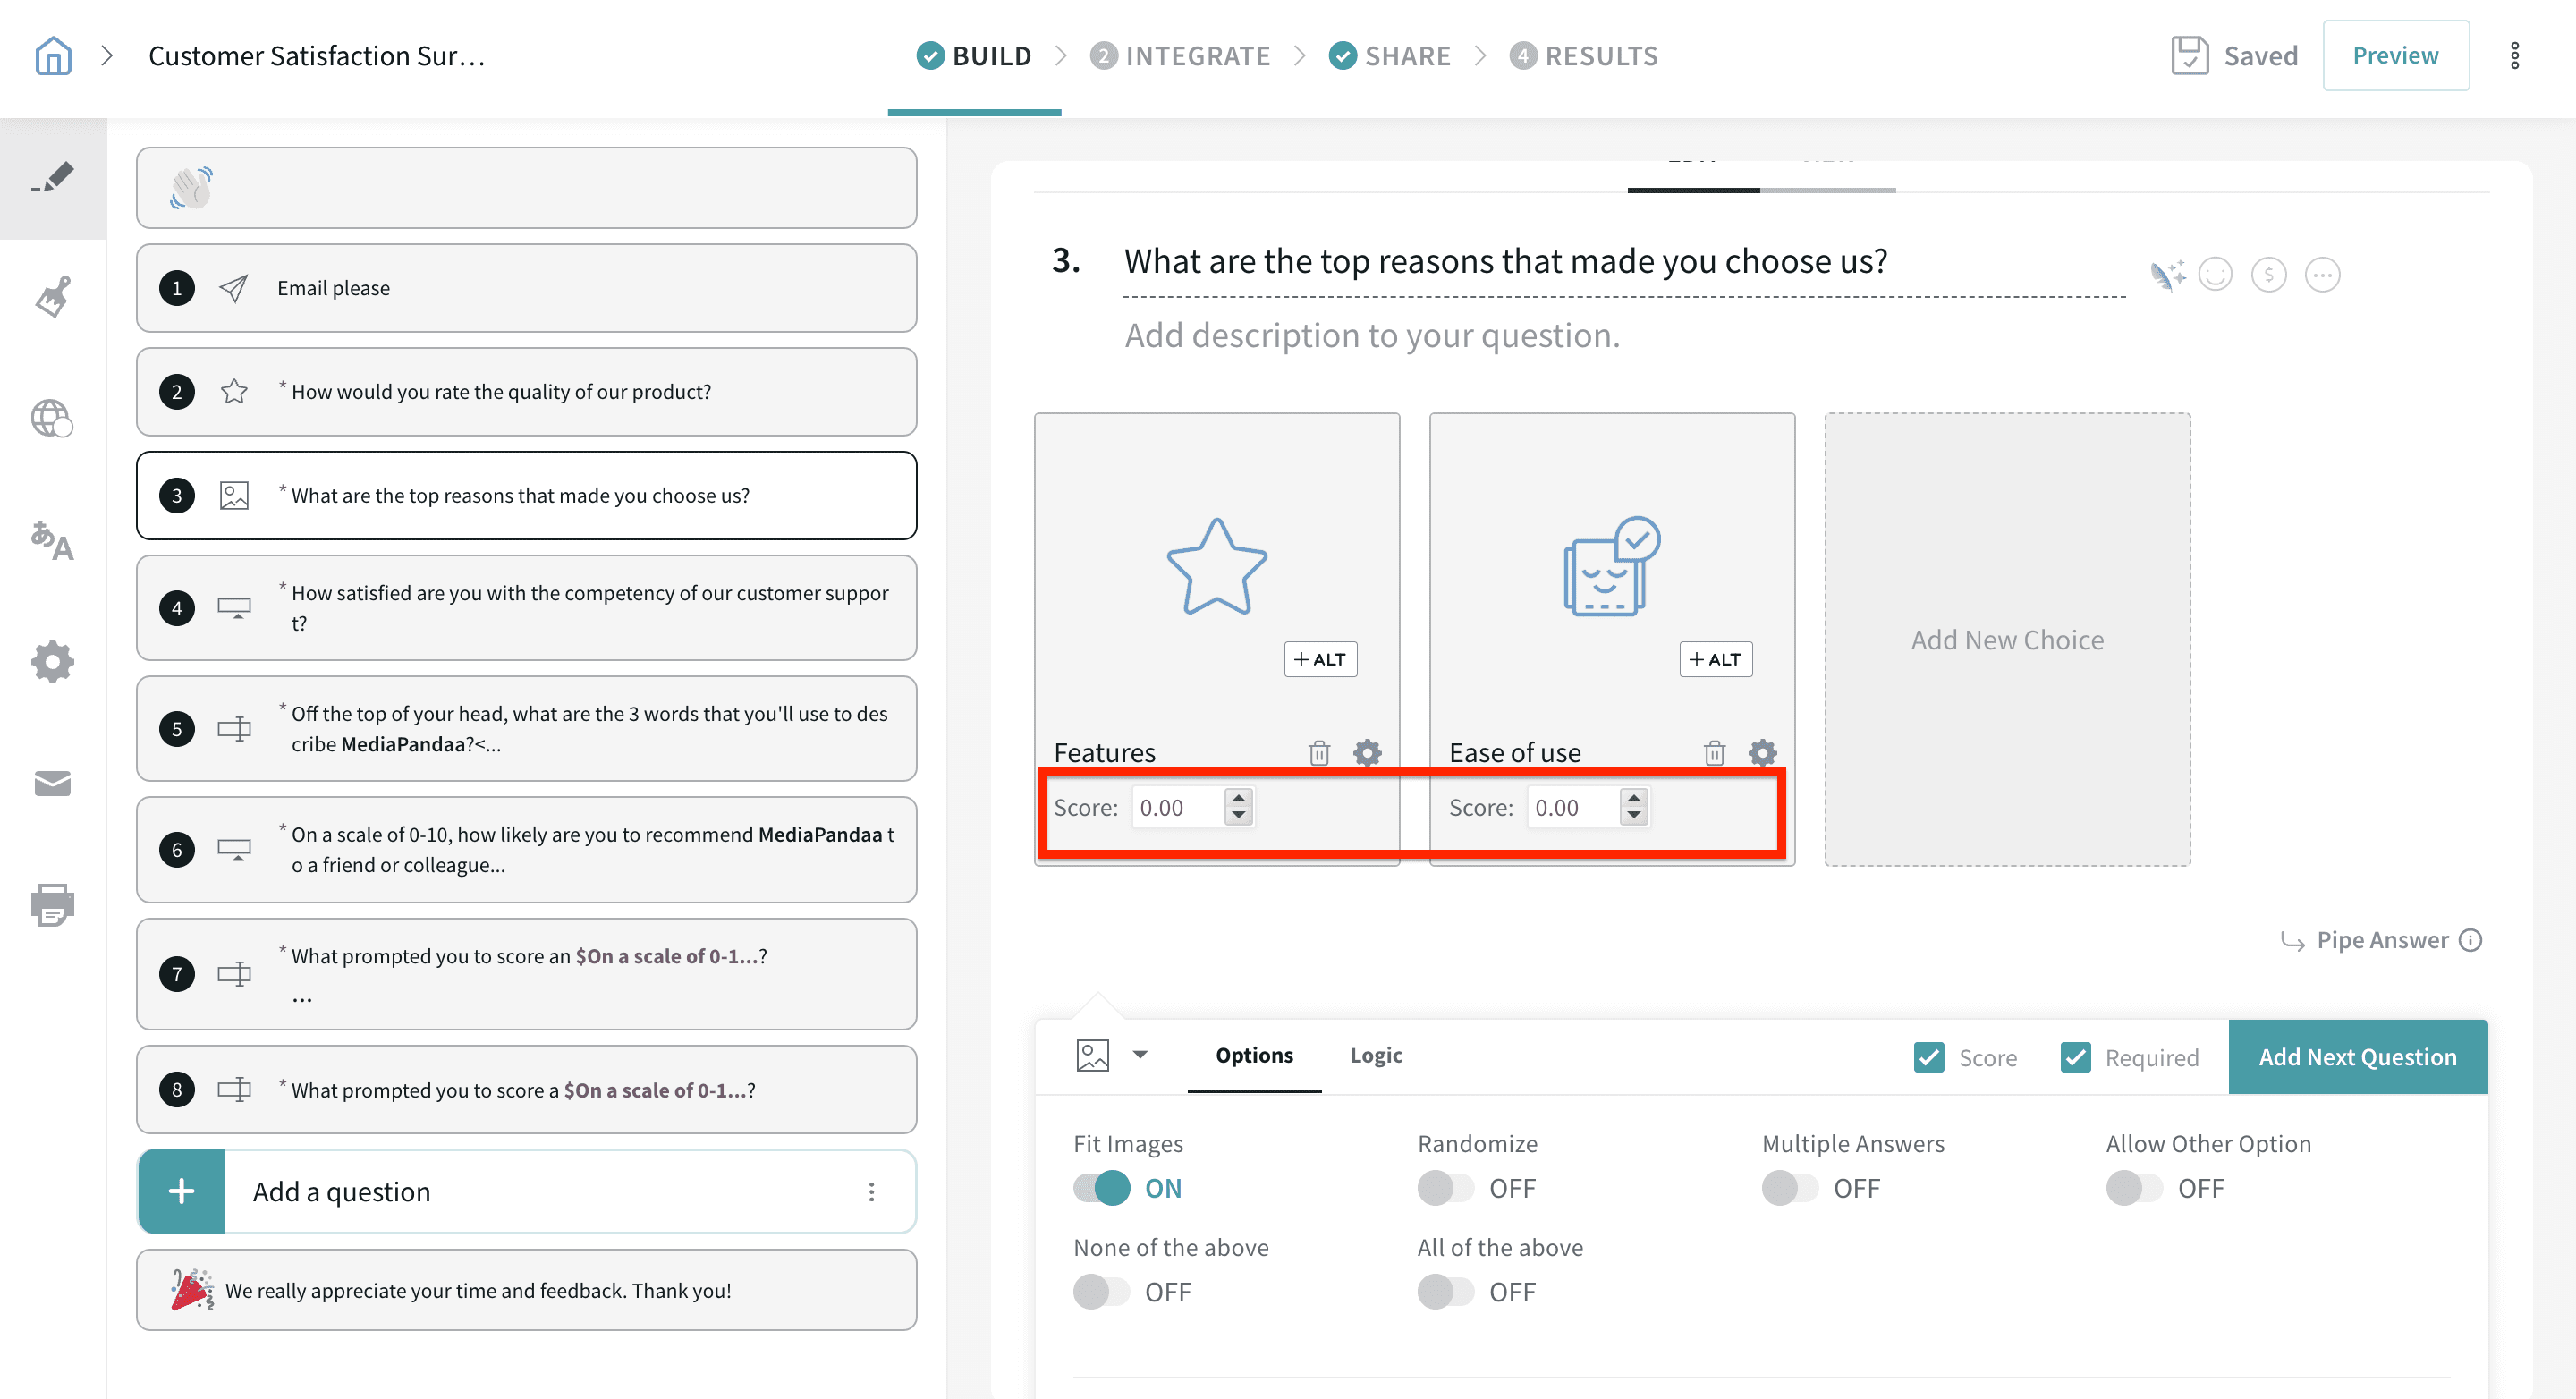The height and width of the screenshot is (1399, 2576).
Task: Delete the Features choice with trash icon
Action: point(1319,753)
